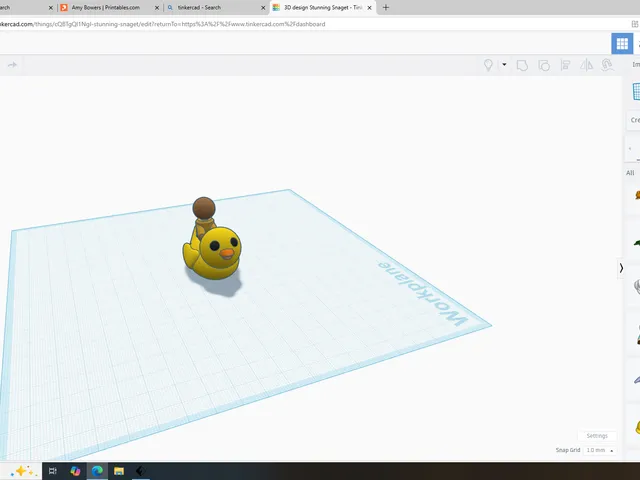The image size is (640, 480).
Task: Switch to the tinkercad - Search tab
Action: (x=199, y=7)
